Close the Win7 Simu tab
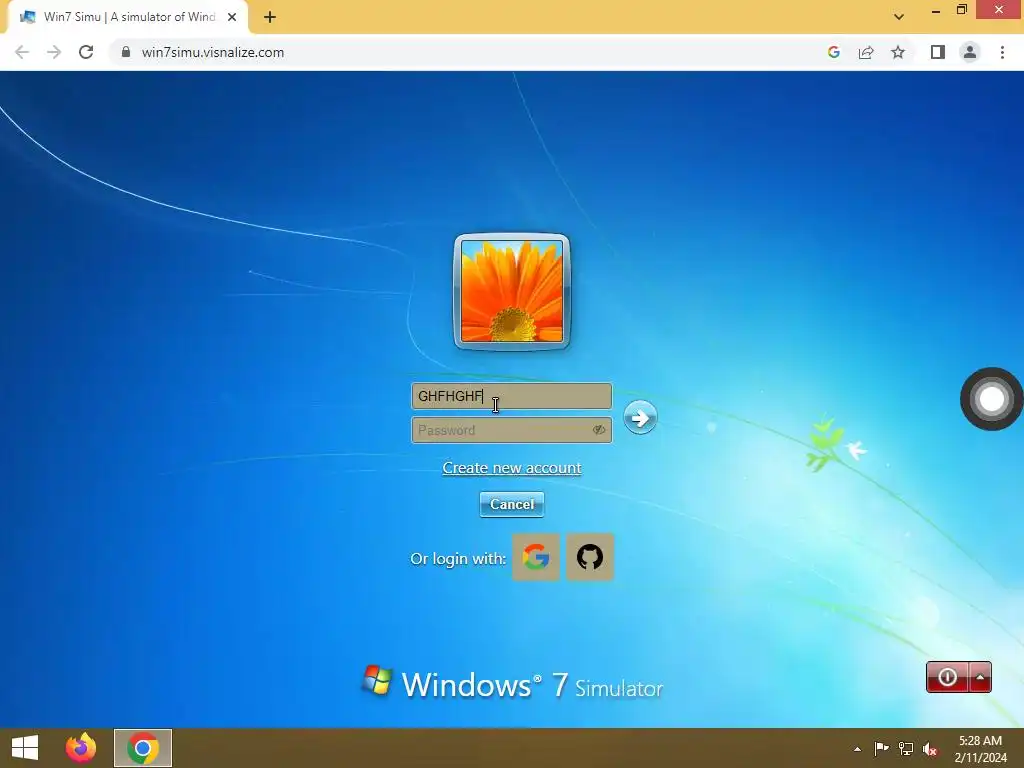Viewport: 1024px width, 768px height. [x=232, y=17]
